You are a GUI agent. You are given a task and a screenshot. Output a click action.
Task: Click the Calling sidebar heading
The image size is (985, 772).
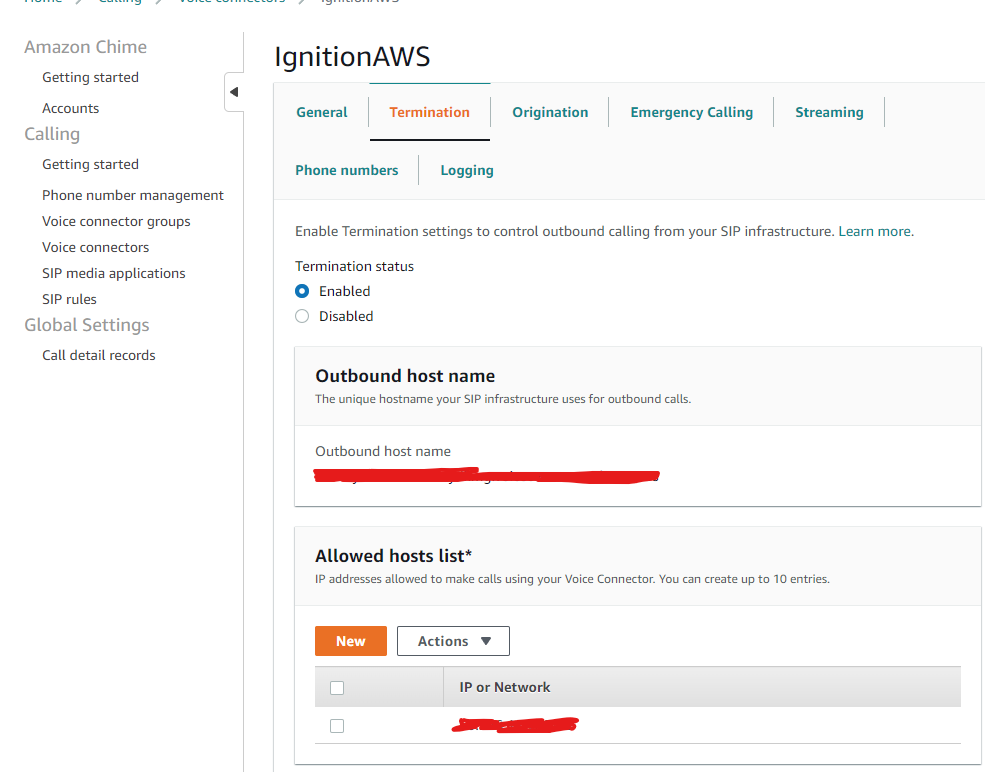click(x=52, y=134)
